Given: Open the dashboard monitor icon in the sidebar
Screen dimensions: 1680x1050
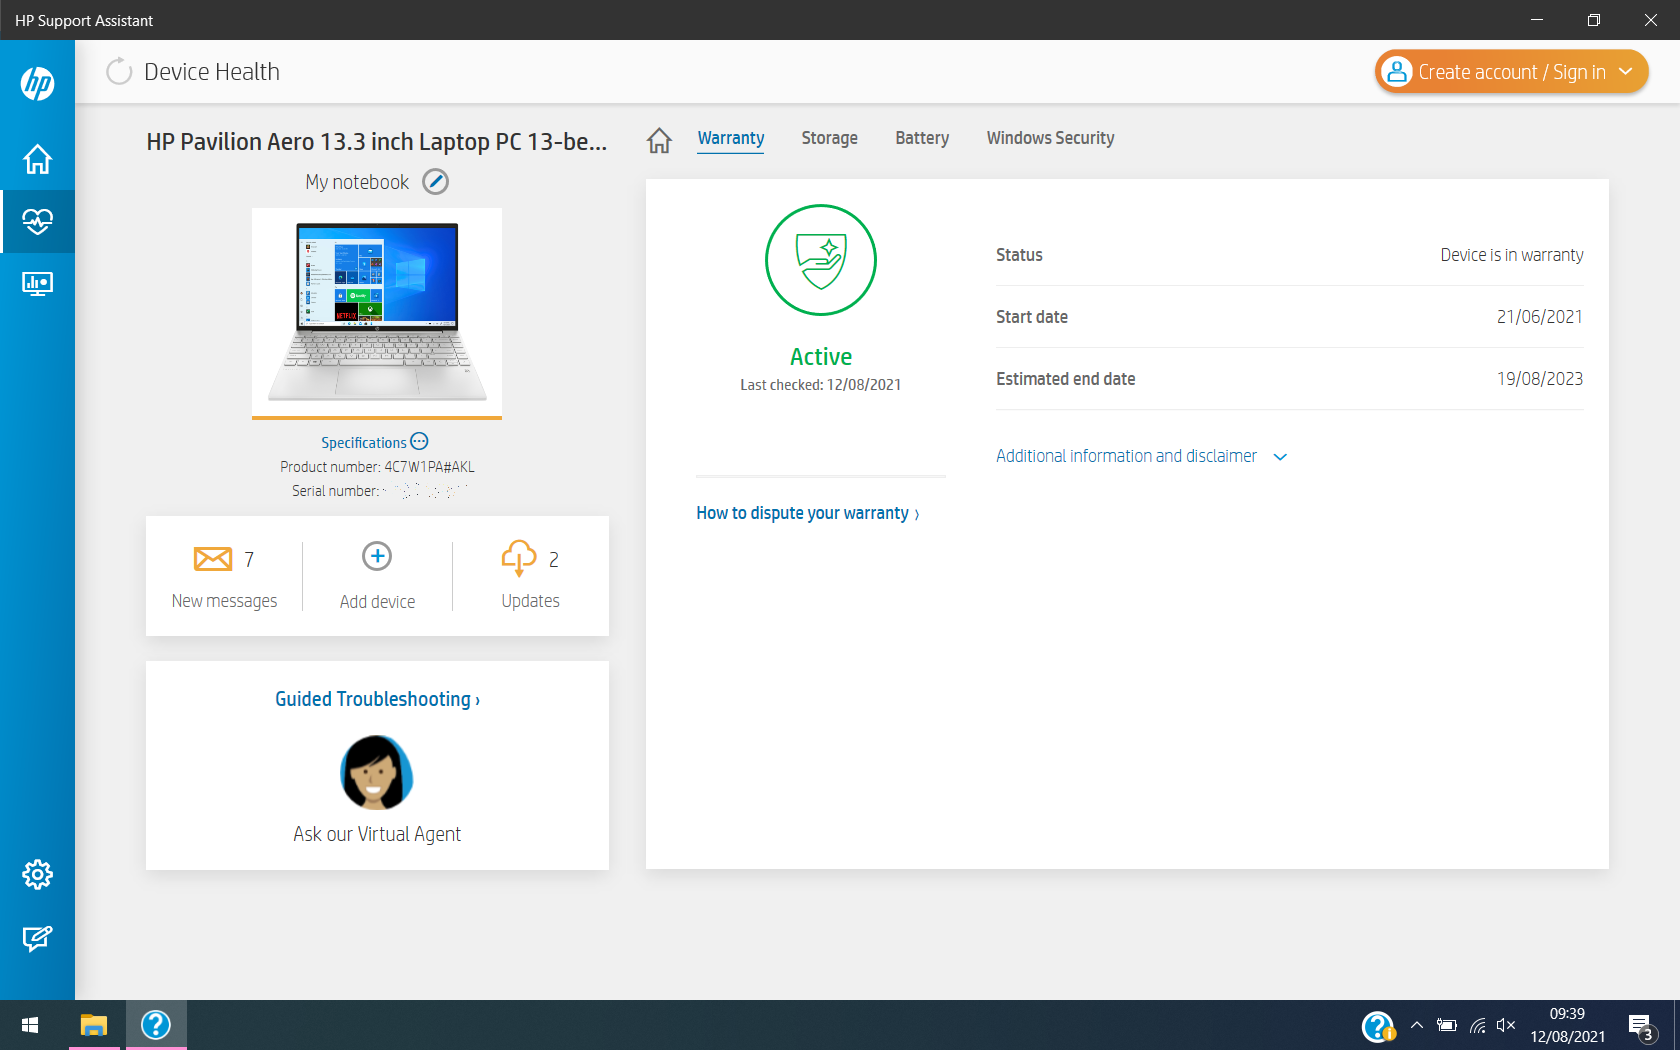Looking at the screenshot, I should [x=37, y=284].
